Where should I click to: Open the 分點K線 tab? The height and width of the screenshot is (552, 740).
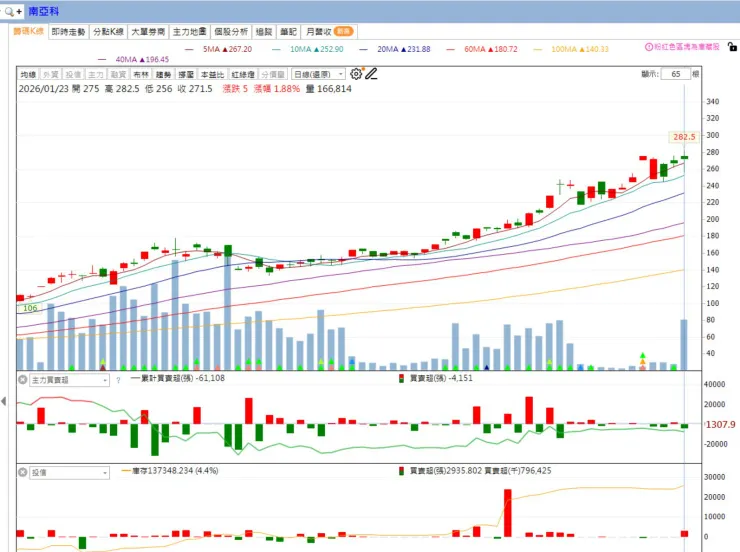(108, 32)
